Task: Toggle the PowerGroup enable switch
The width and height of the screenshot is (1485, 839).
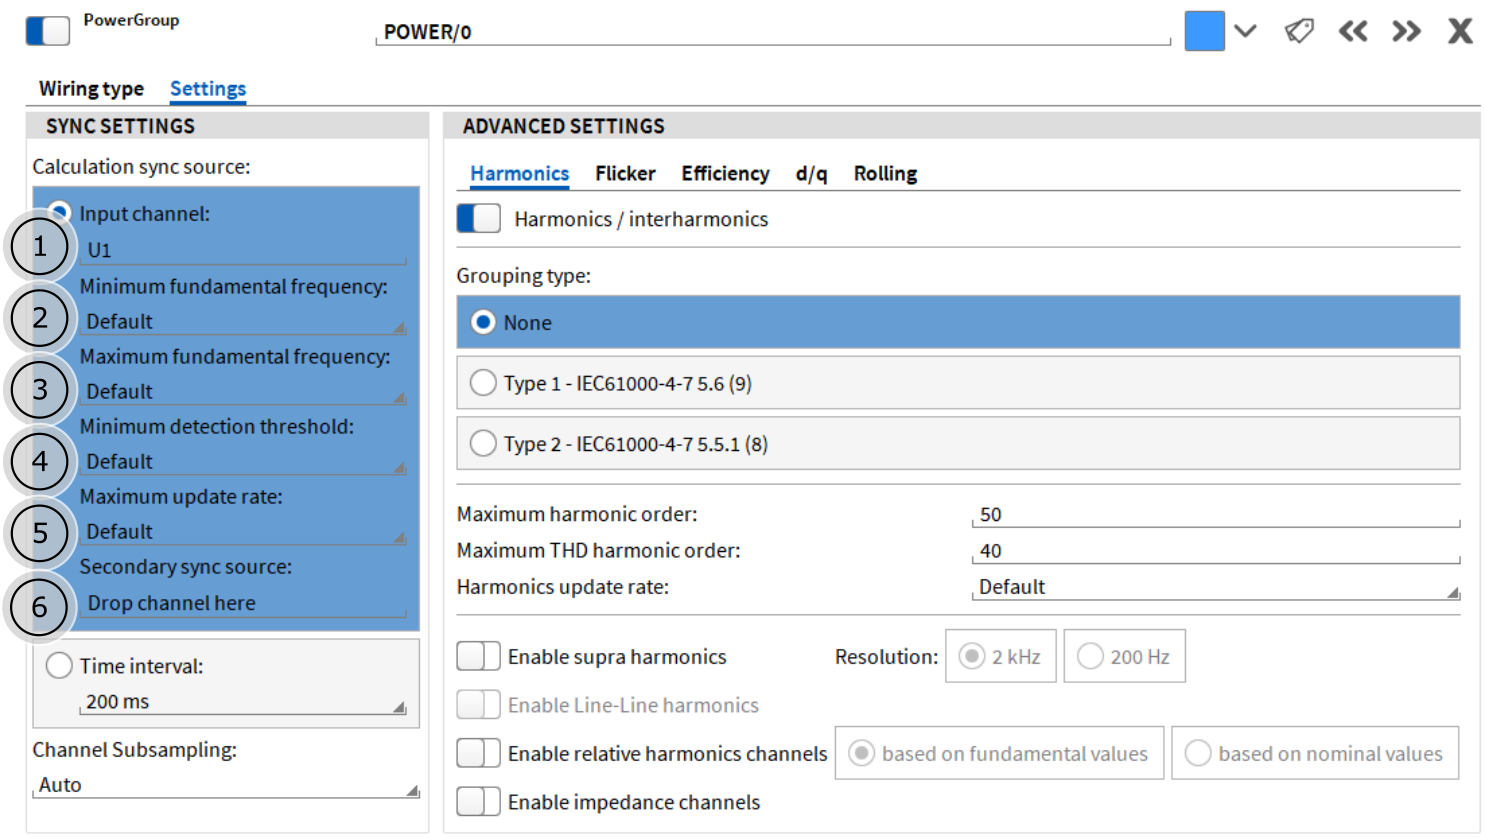Action: [x=48, y=31]
